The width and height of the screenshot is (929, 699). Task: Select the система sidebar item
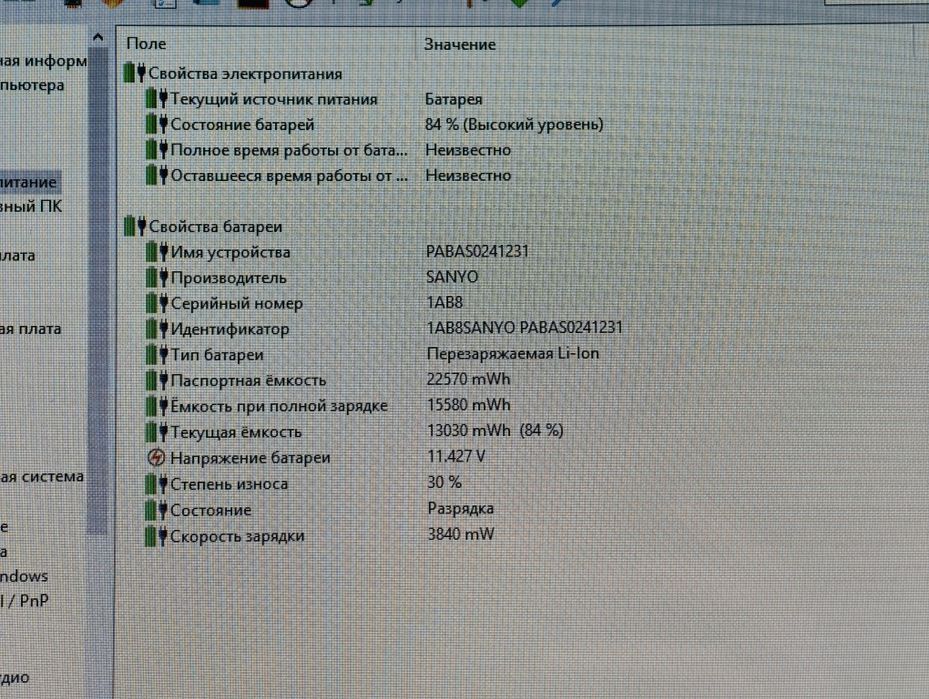(x=41, y=476)
